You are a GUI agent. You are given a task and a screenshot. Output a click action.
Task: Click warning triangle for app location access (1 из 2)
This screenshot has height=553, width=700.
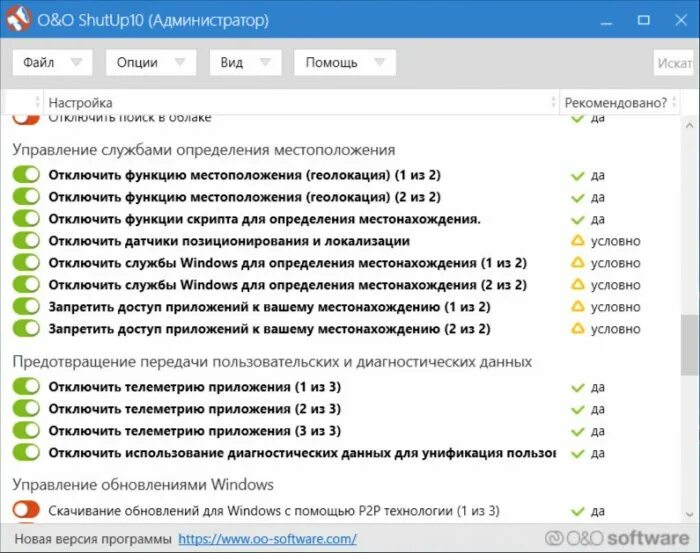(578, 307)
